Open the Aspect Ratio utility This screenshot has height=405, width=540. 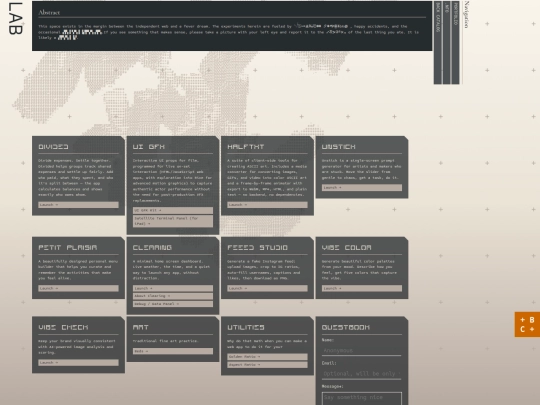click(x=267, y=365)
